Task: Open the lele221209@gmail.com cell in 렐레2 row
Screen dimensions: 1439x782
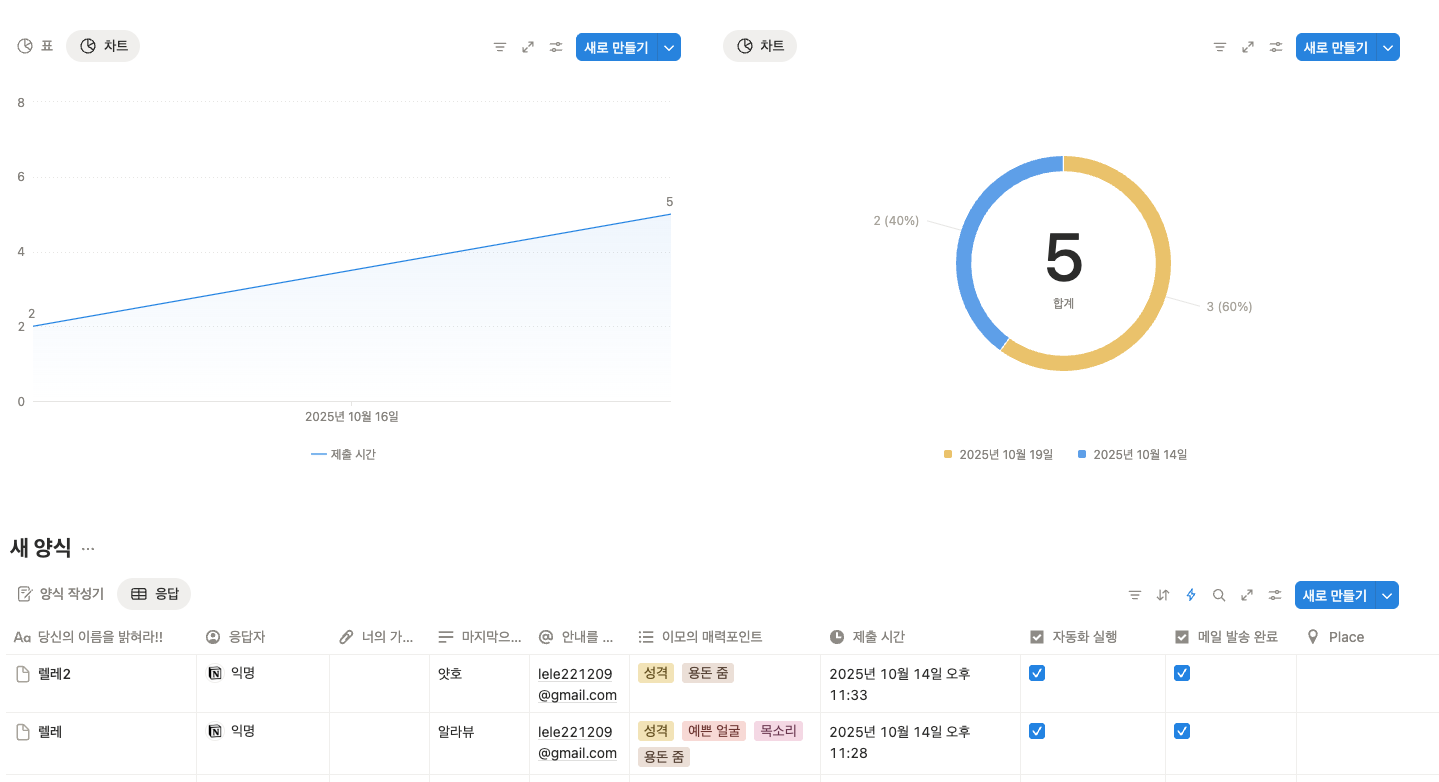Action: [x=578, y=684]
